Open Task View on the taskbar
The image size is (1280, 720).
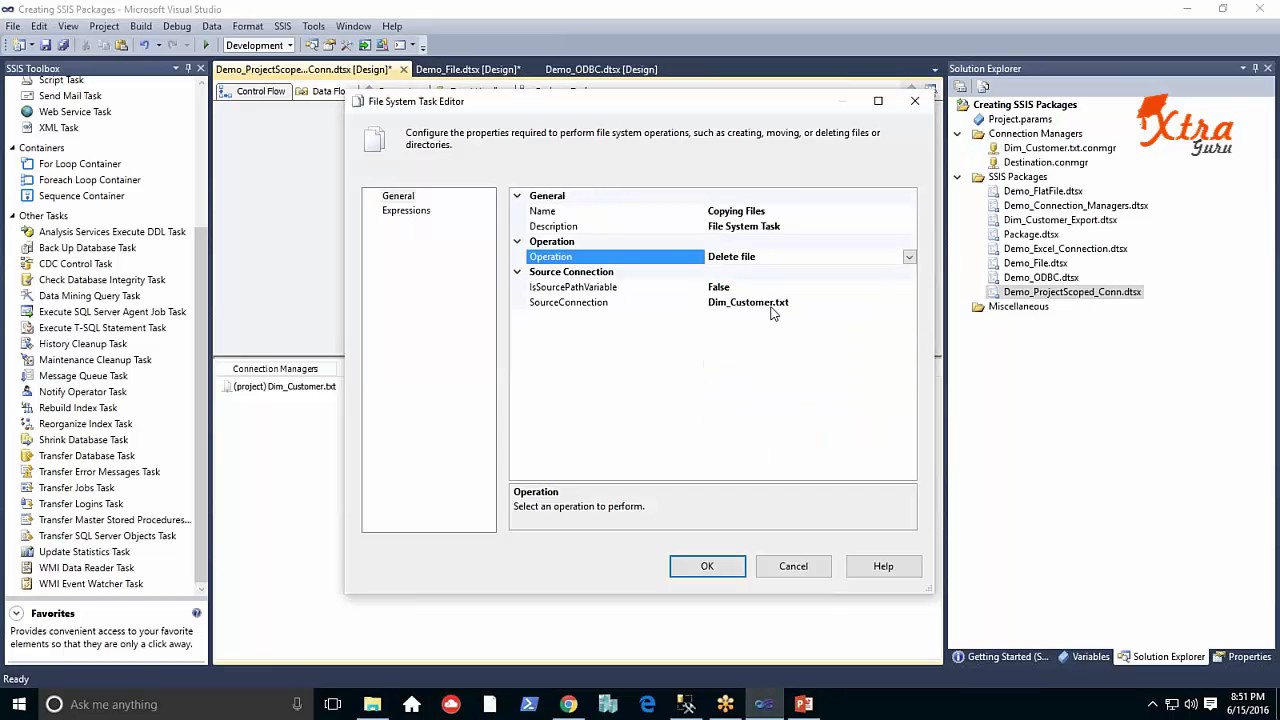(333, 704)
